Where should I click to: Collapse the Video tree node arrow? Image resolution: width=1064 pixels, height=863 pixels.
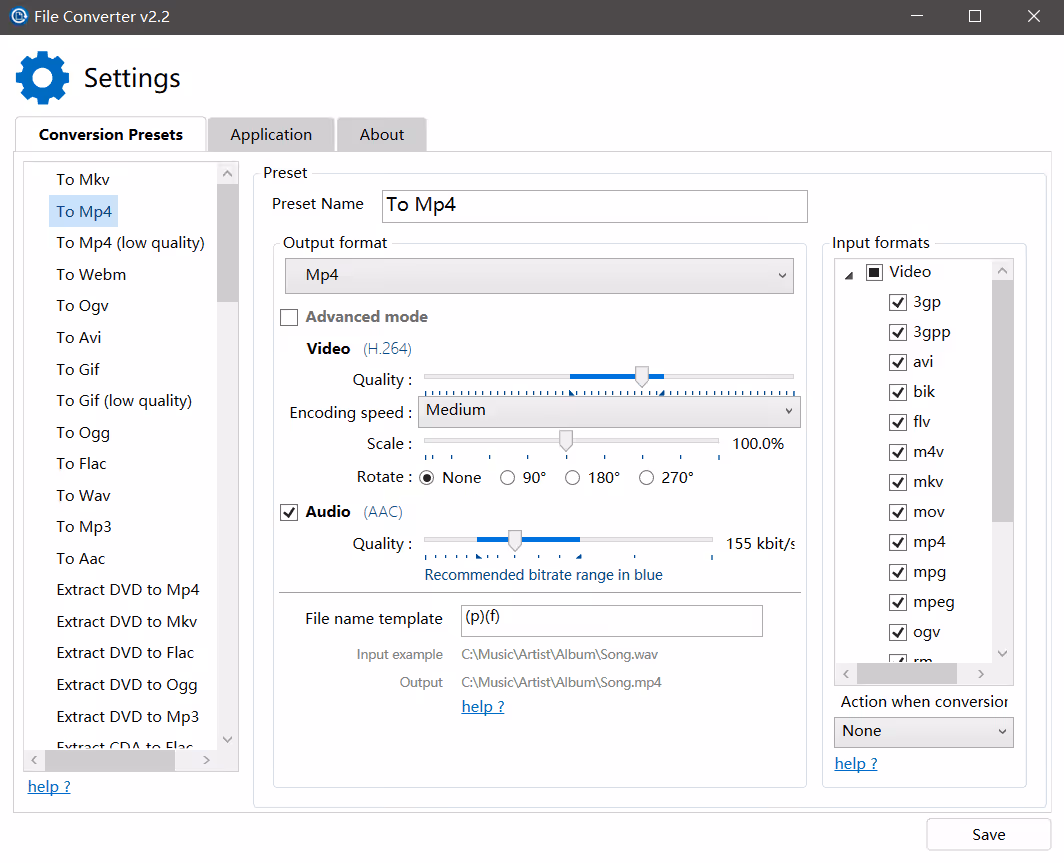tap(849, 273)
